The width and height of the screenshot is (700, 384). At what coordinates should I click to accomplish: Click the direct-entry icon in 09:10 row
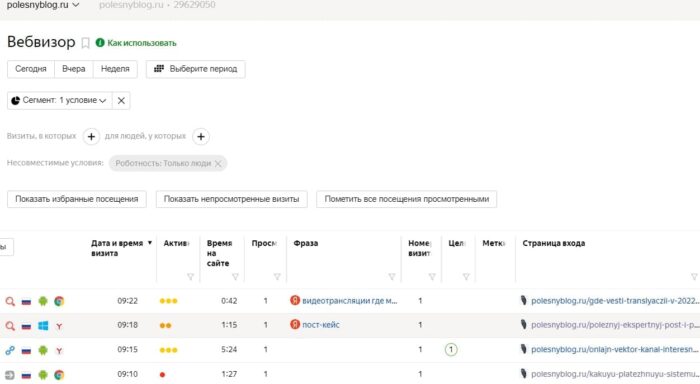[x=10, y=375]
